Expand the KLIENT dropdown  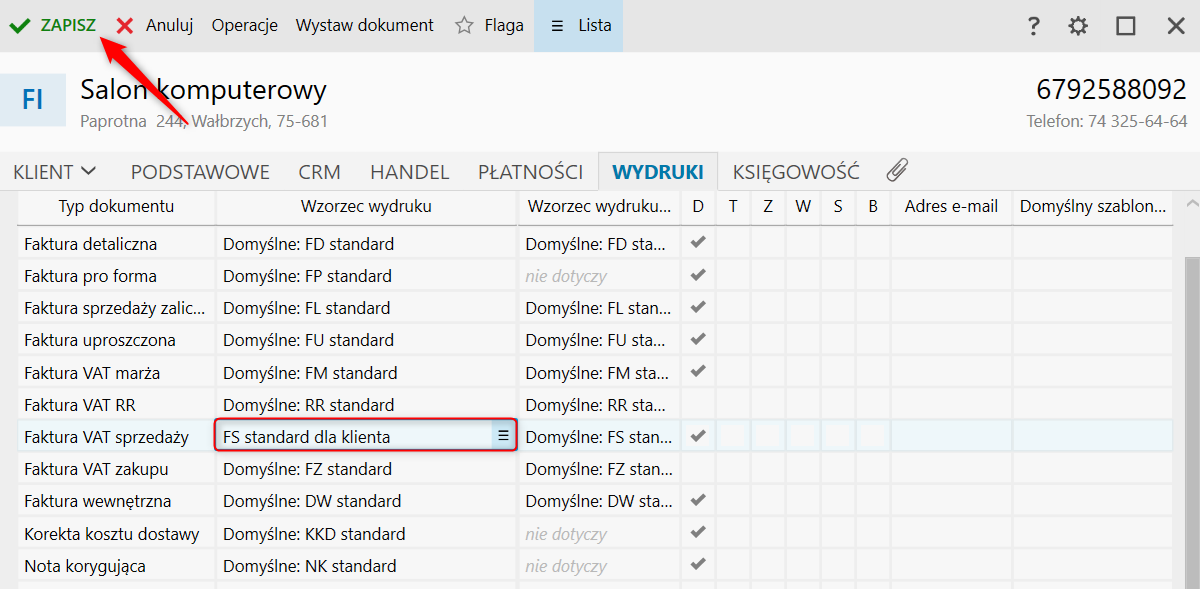pos(55,172)
